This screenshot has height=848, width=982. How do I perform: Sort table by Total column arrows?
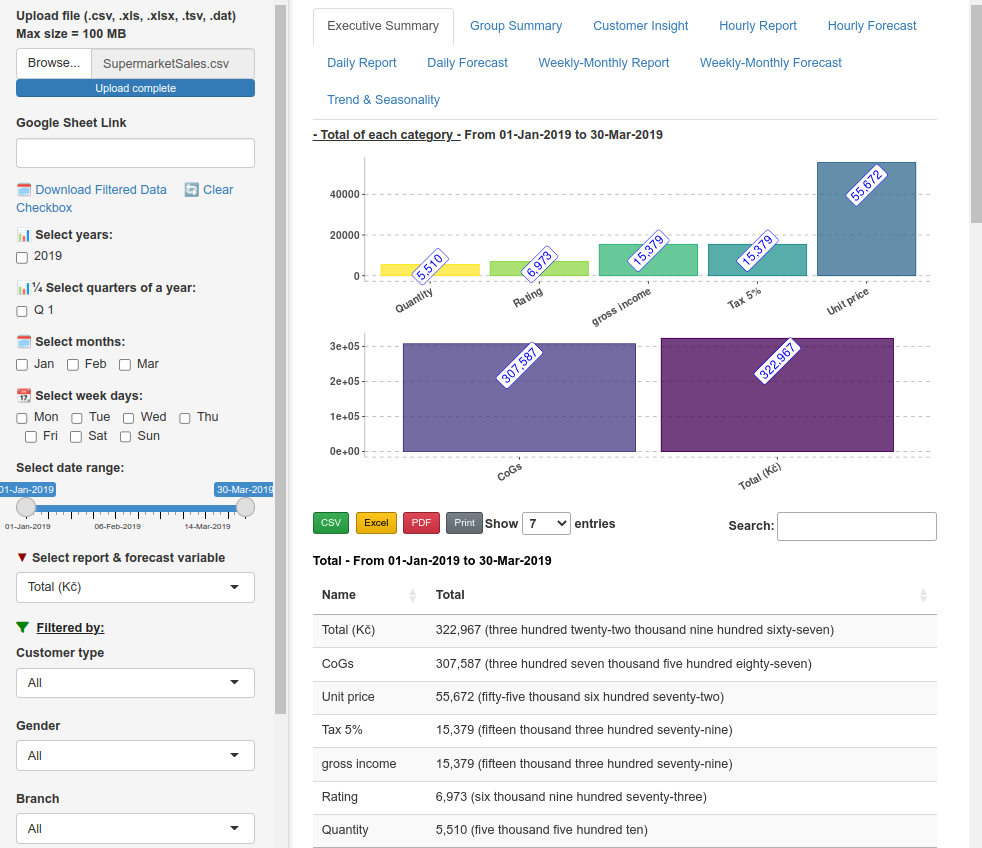(923, 595)
